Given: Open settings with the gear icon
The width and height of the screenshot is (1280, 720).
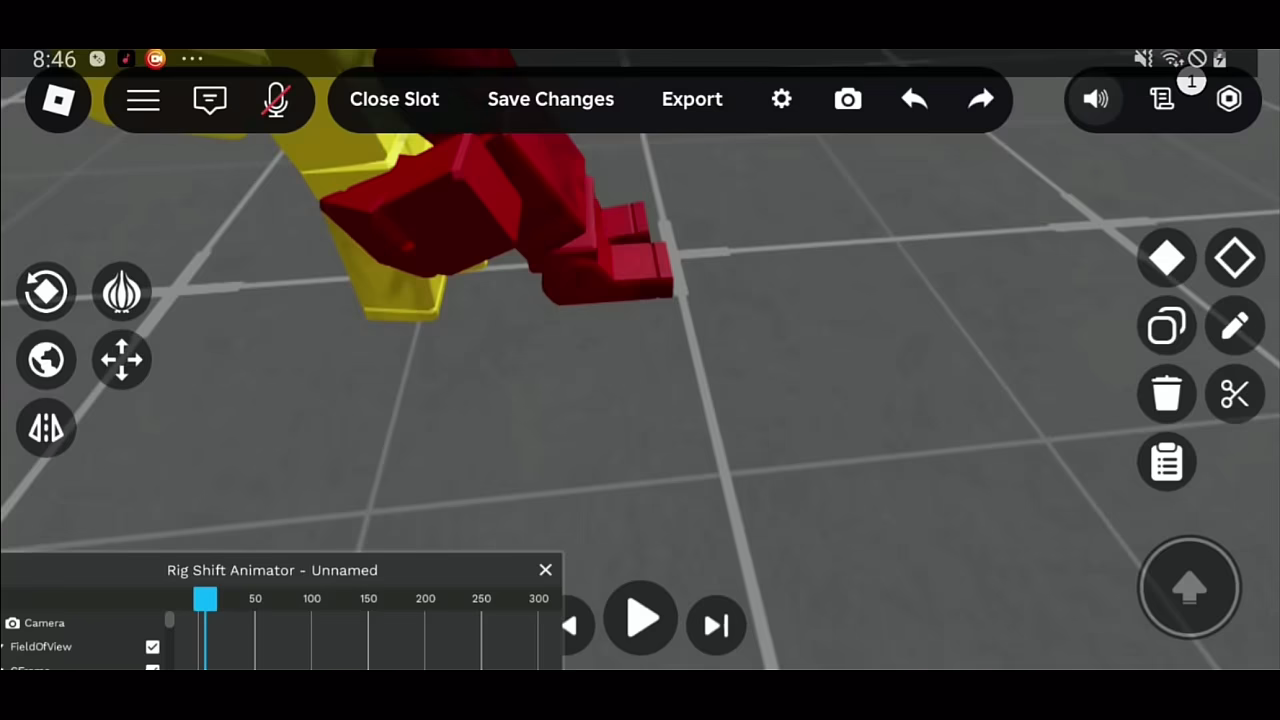Looking at the screenshot, I should tap(781, 99).
